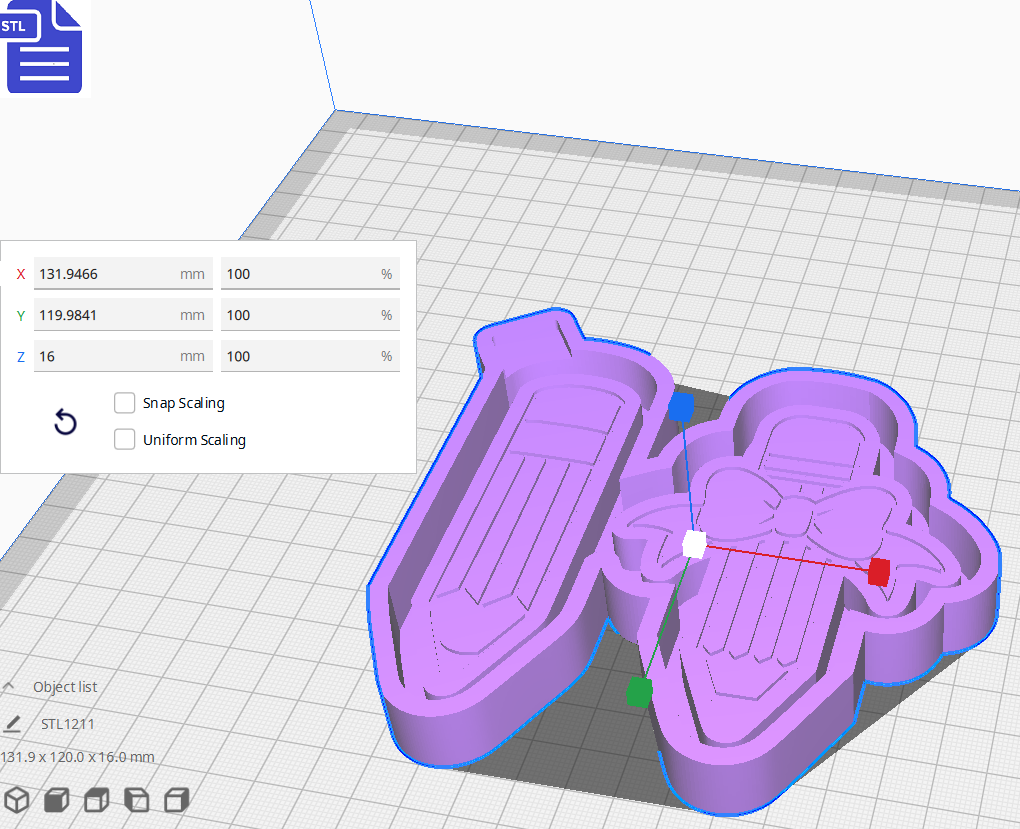Edit the Y percentage value of 100
This screenshot has width=1020, height=829.
click(x=310, y=314)
